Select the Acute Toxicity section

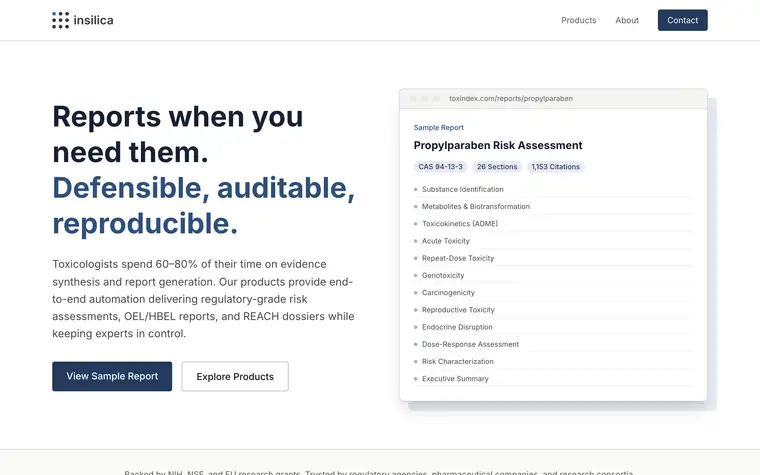click(x=553, y=241)
